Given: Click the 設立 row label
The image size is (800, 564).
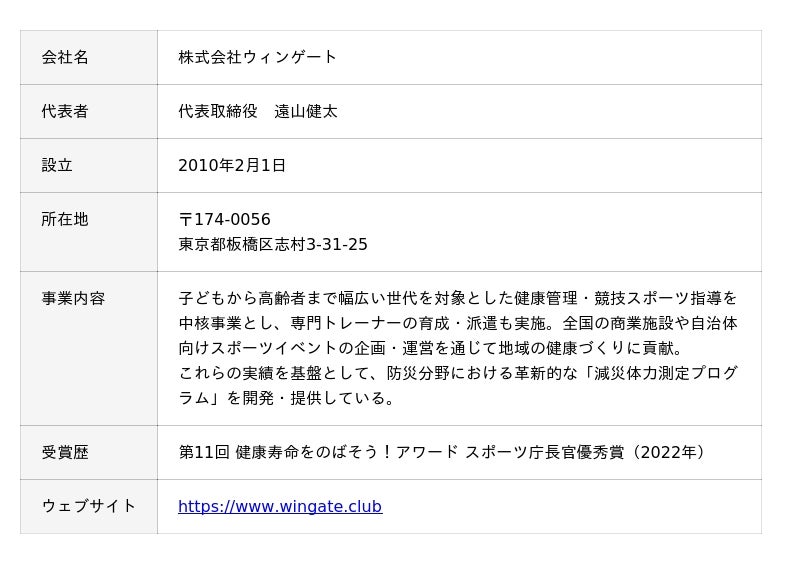Looking at the screenshot, I should [57, 166].
